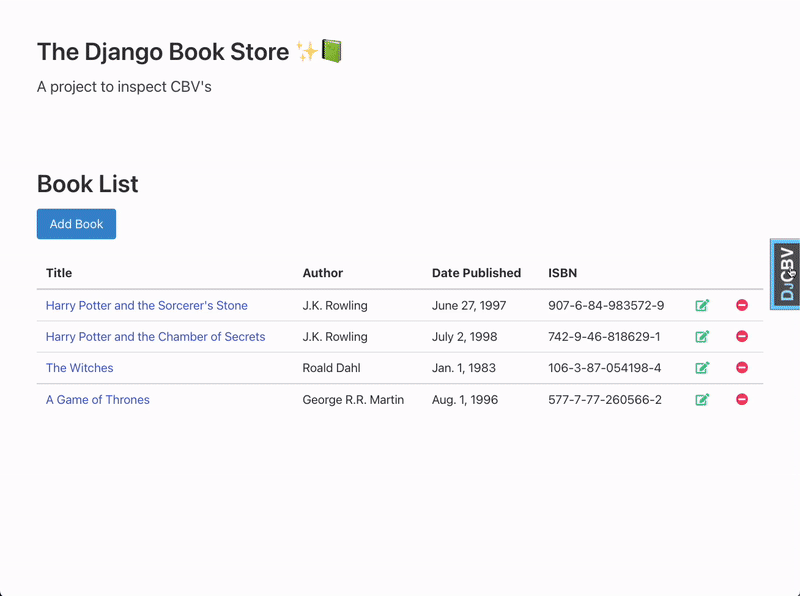This screenshot has height=596, width=800.
Task: Click the Author column header
Action: [x=323, y=273]
